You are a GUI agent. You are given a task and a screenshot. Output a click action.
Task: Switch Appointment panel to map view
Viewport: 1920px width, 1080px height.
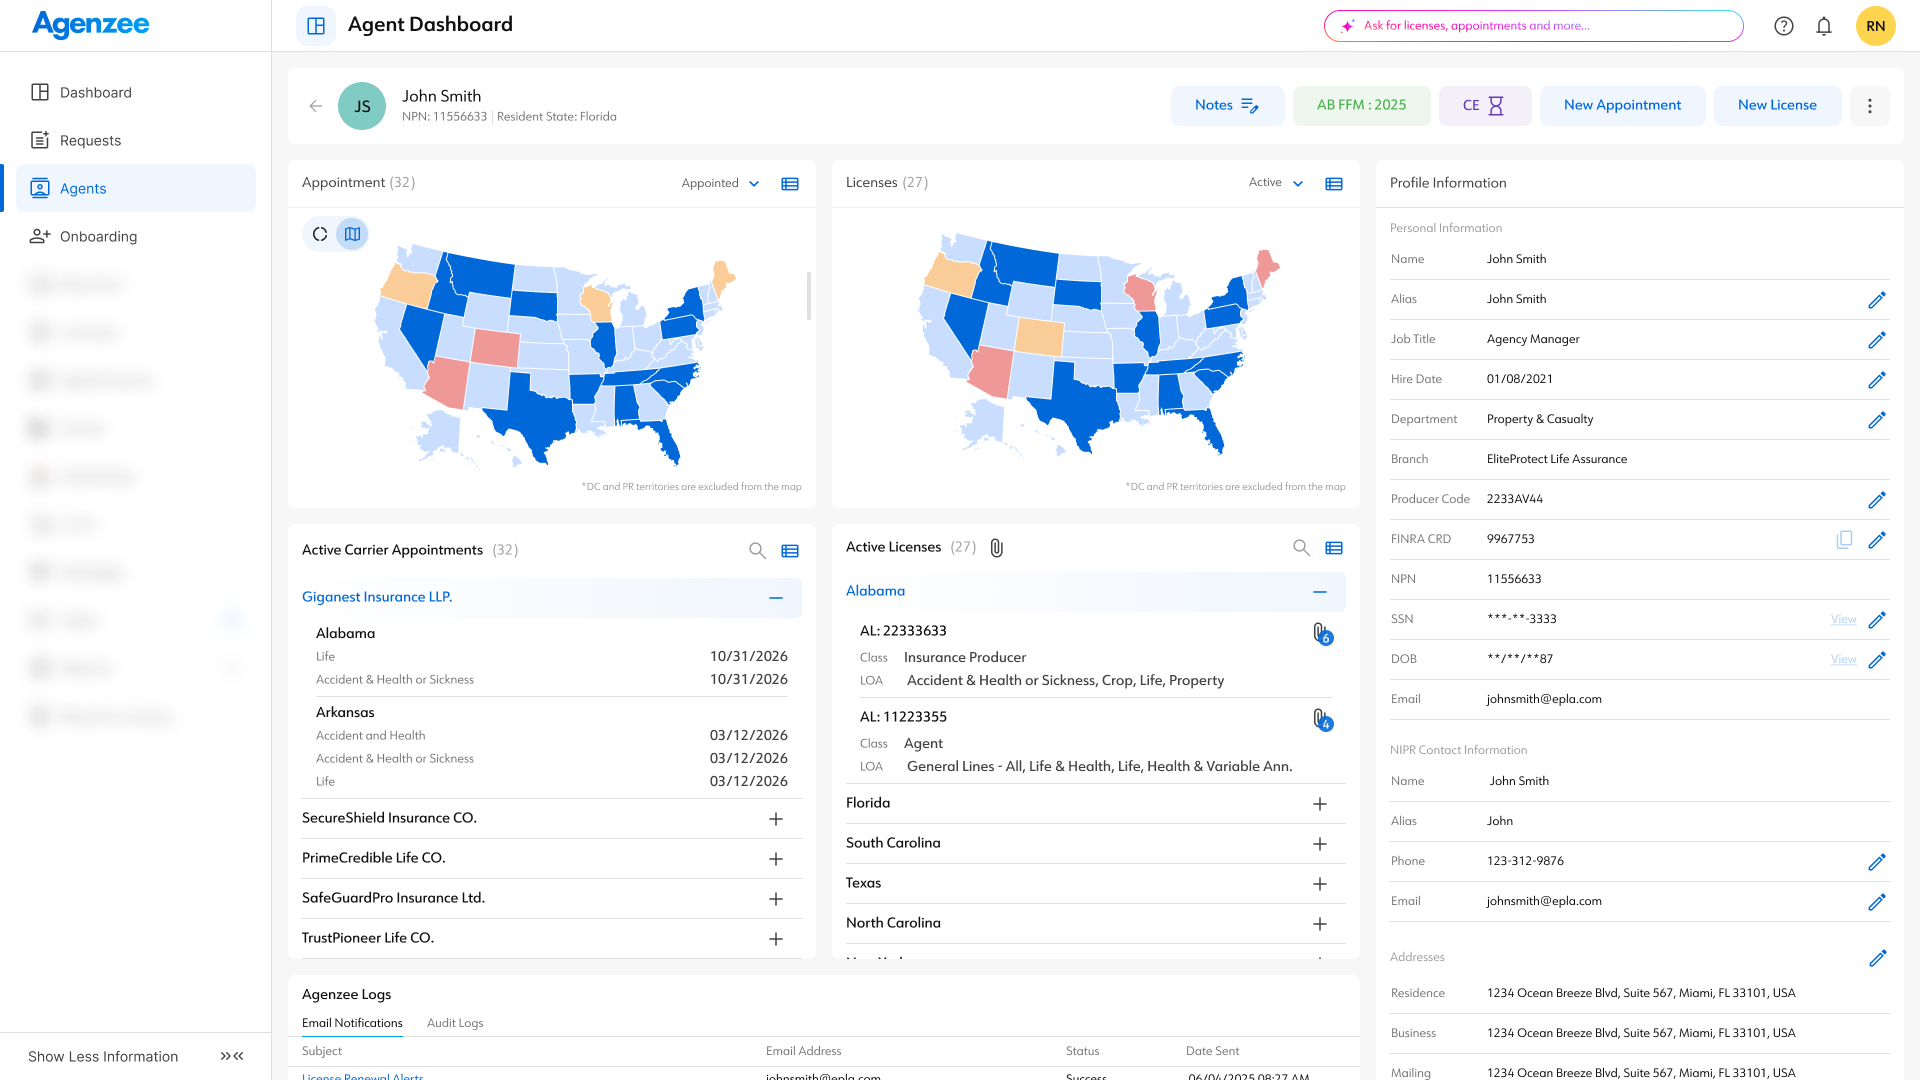tap(352, 233)
